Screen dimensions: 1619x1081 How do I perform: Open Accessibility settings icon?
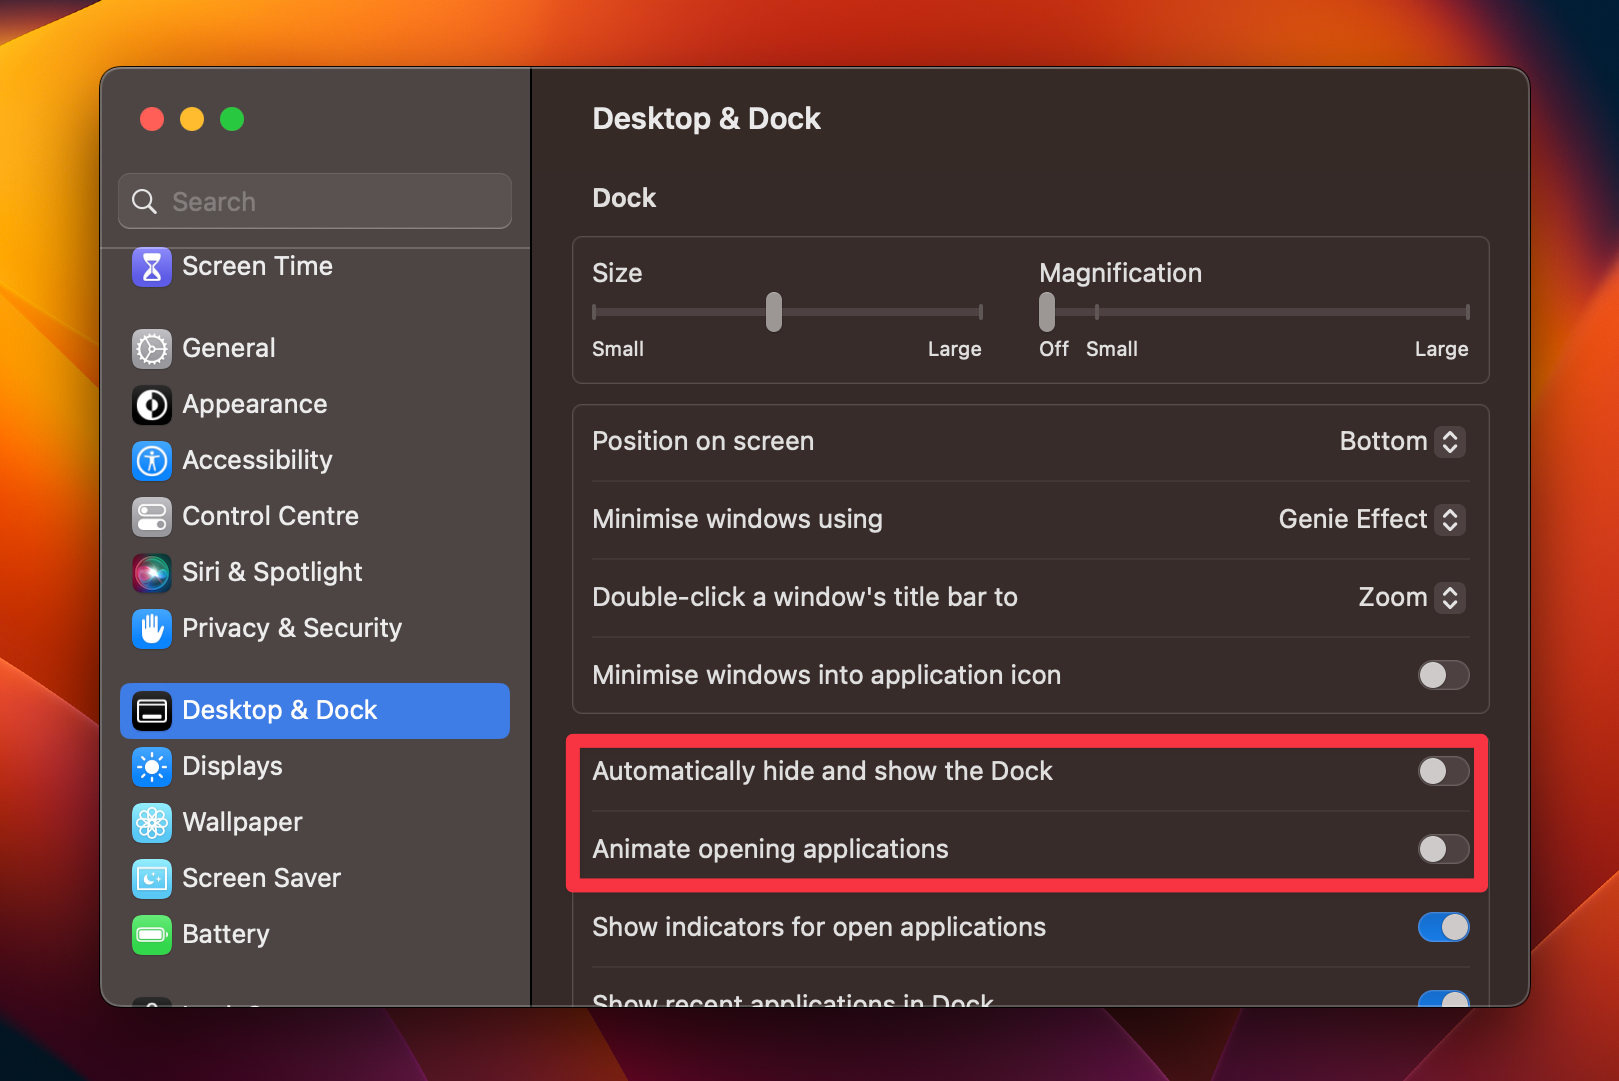coord(152,460)
